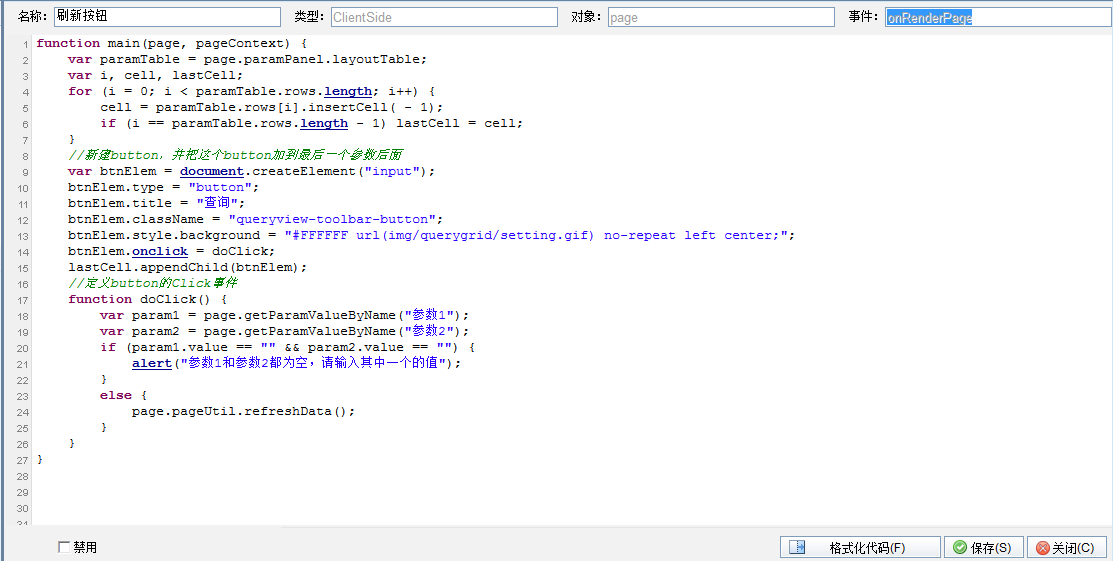Image resolution: width=1113 pixels, height=561 pixels.
Task: Click 'lastCell.appendChild(btnElem);' line
Action: pyautogui.click(x=187, y=267)
